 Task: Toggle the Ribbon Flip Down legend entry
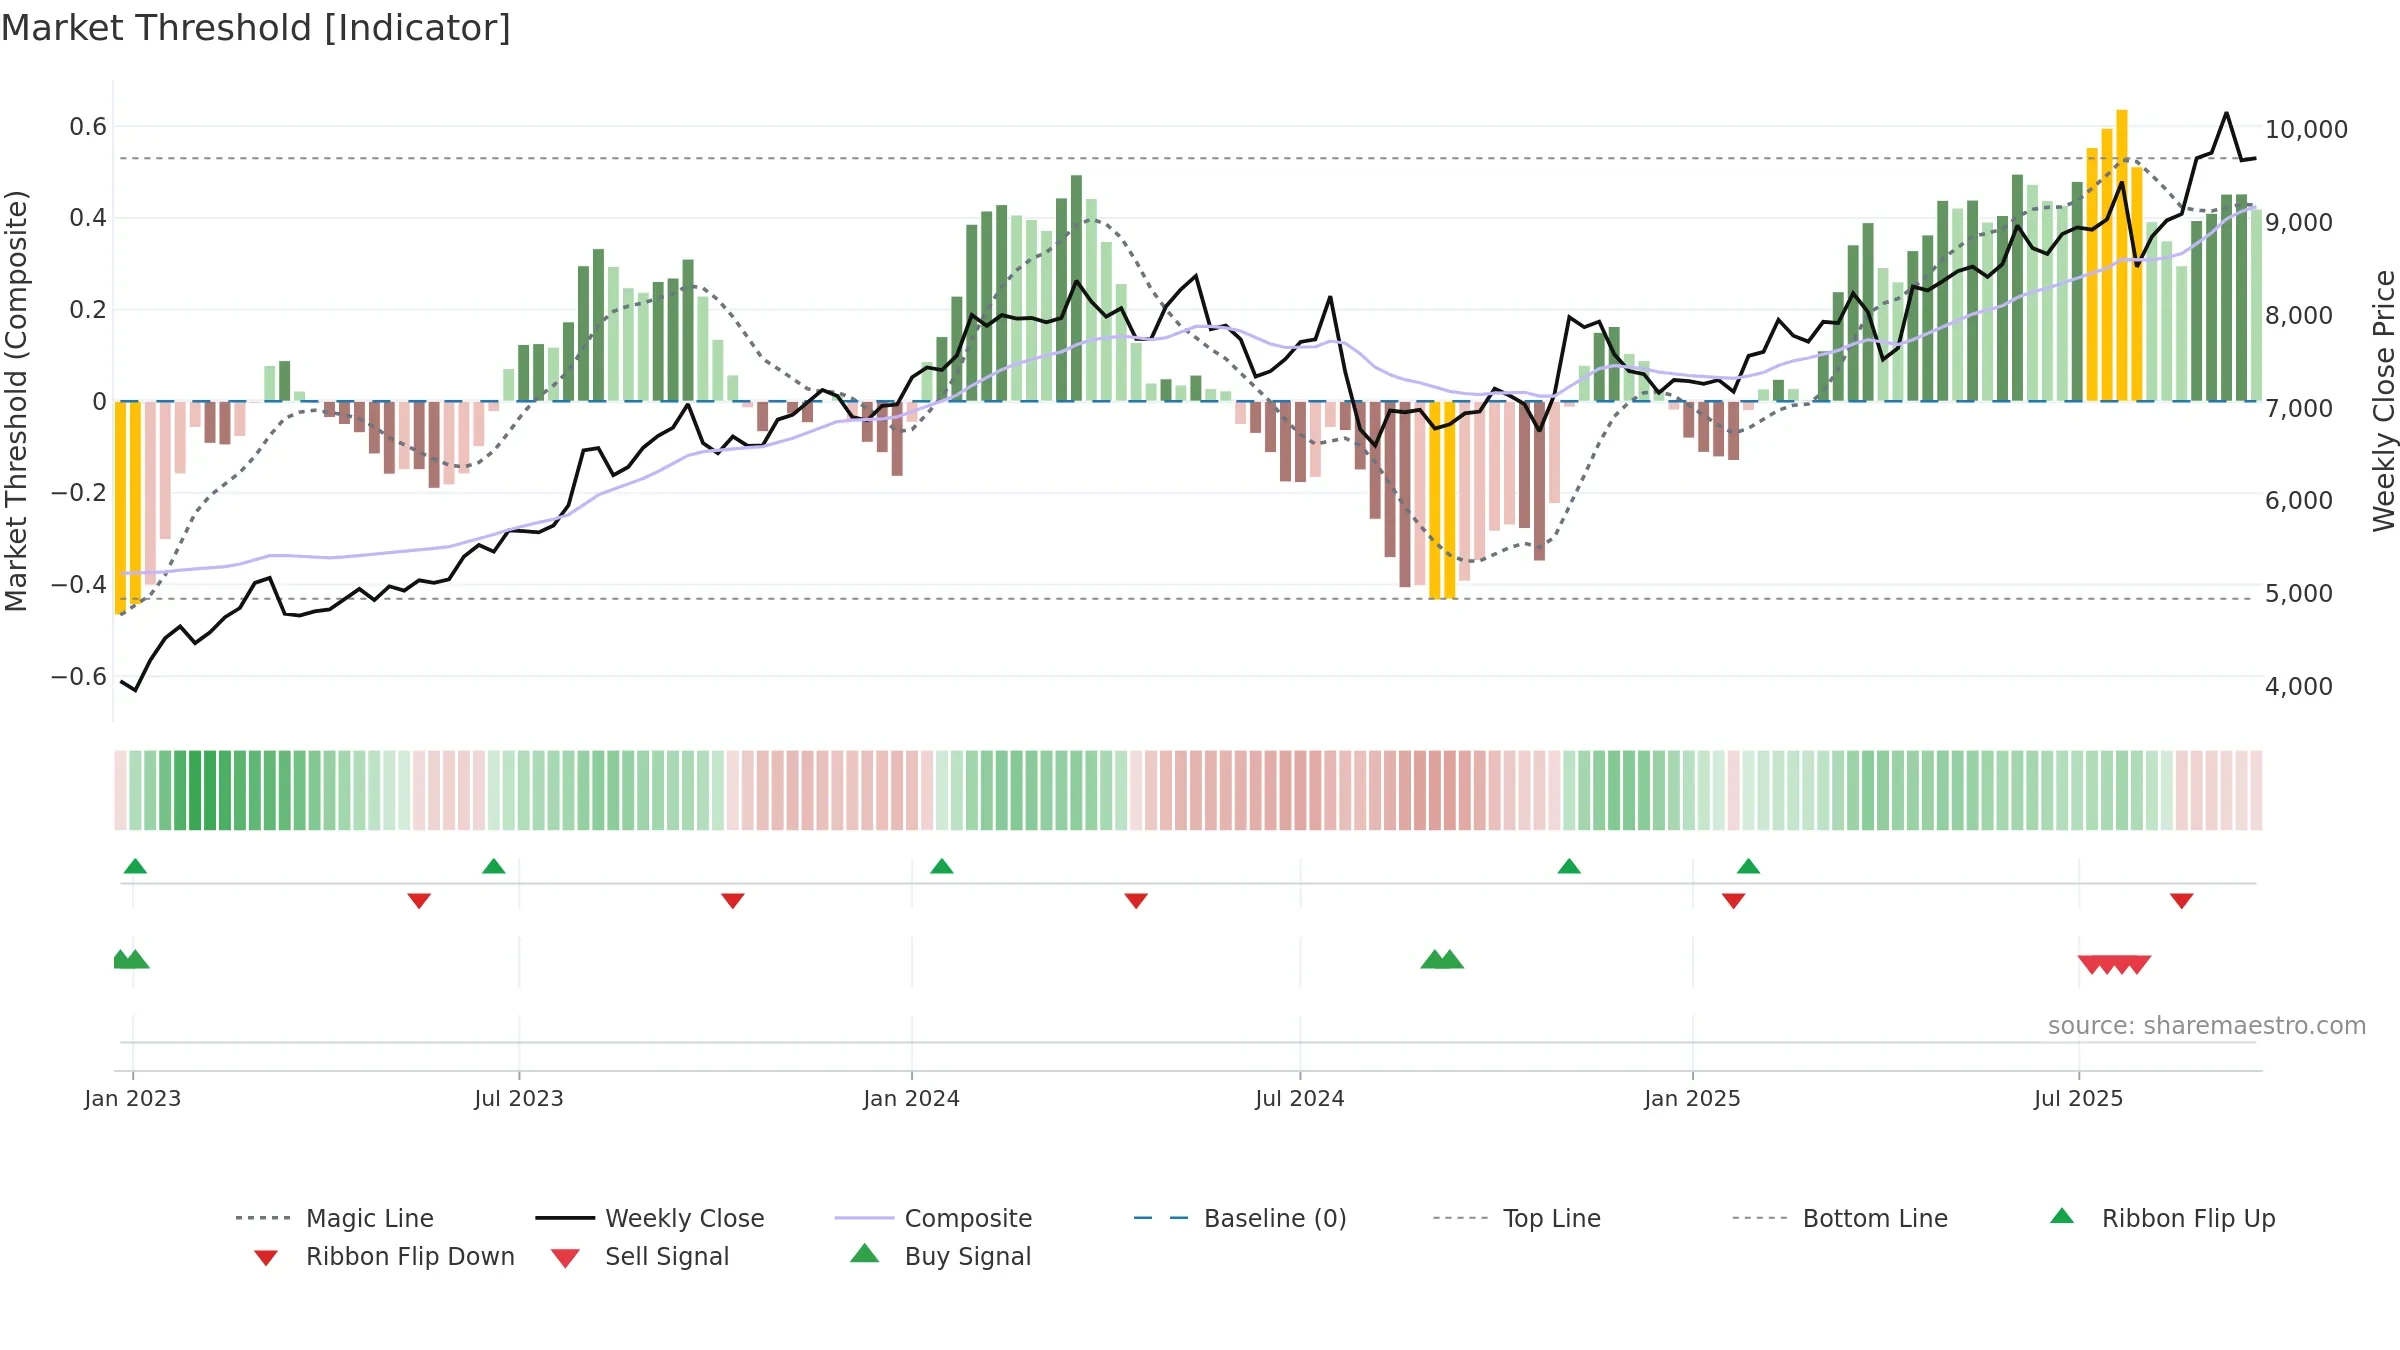pos(383,1256)
